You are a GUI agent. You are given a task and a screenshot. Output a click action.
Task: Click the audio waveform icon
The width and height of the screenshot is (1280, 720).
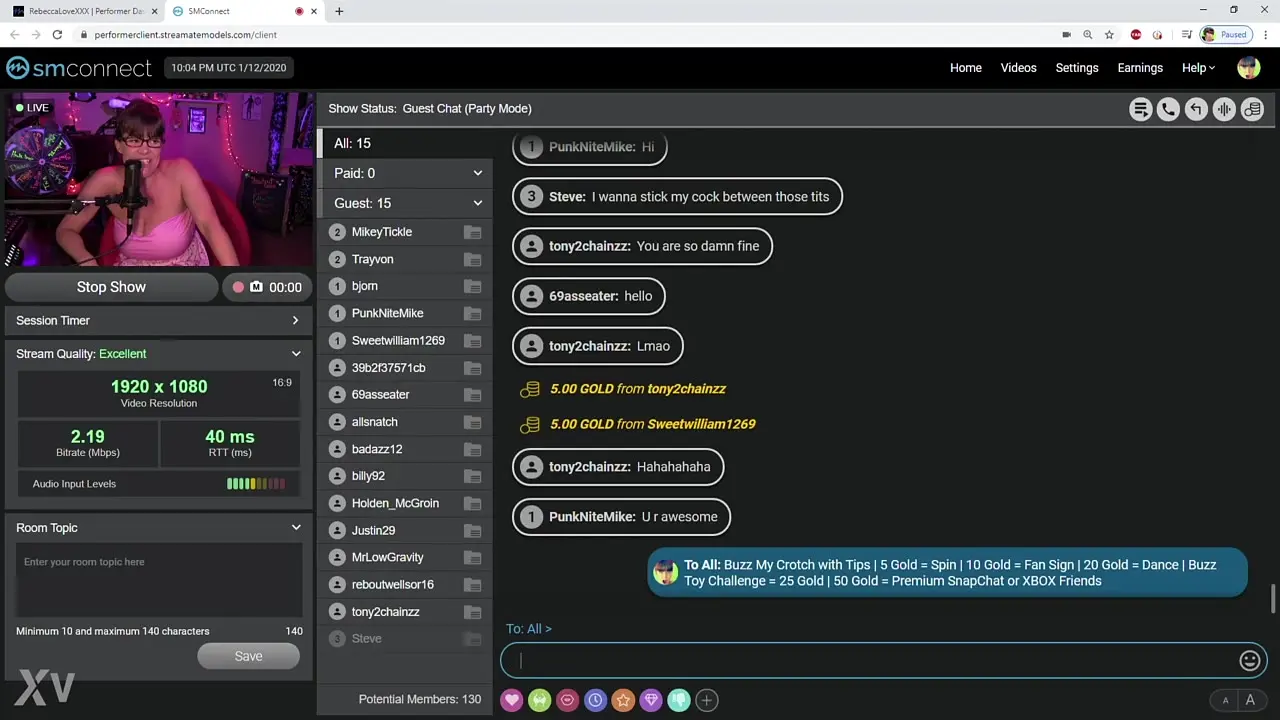point(1224,110)
